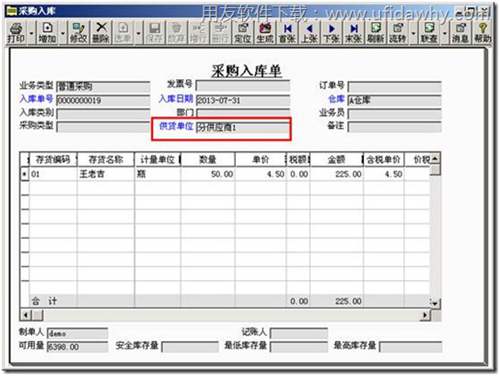Click the 联查 toolbar button
The image size is (500, 376).
click(429, 32)
